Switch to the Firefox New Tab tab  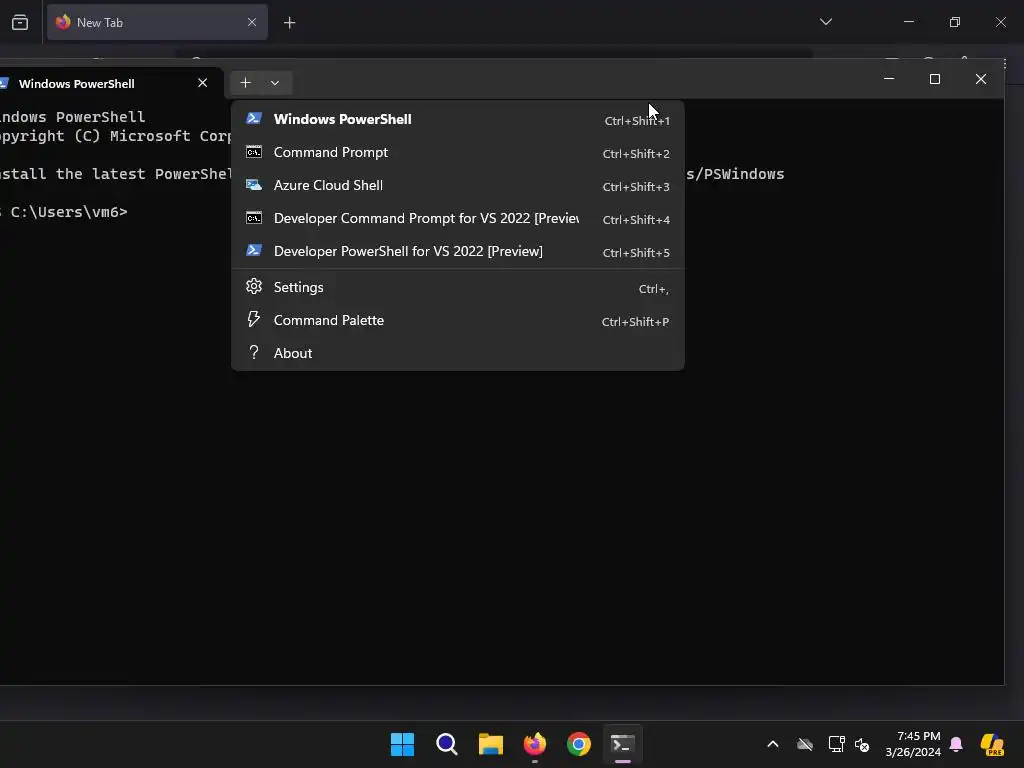point(157,22)
